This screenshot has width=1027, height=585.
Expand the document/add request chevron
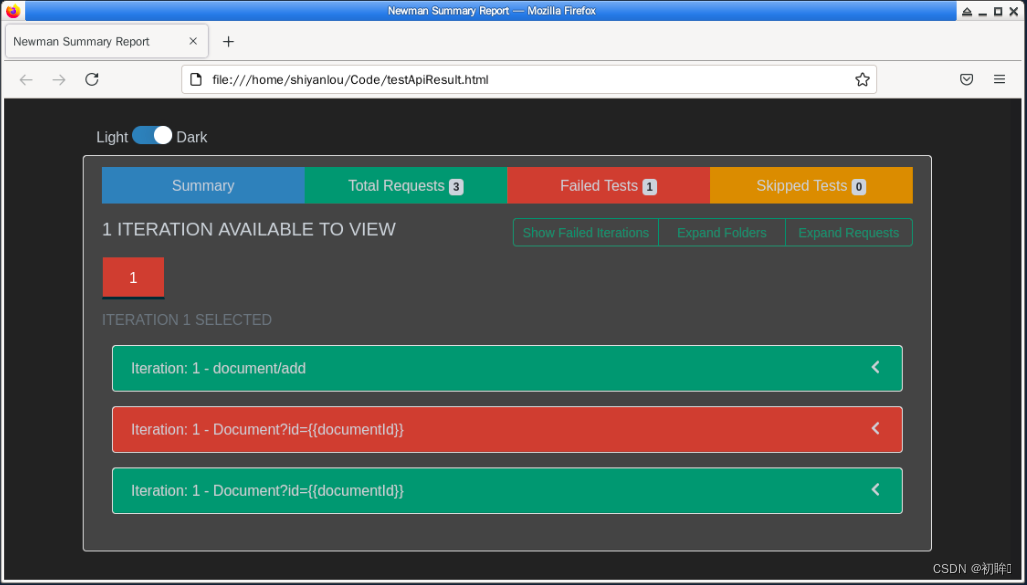point(876,368)
